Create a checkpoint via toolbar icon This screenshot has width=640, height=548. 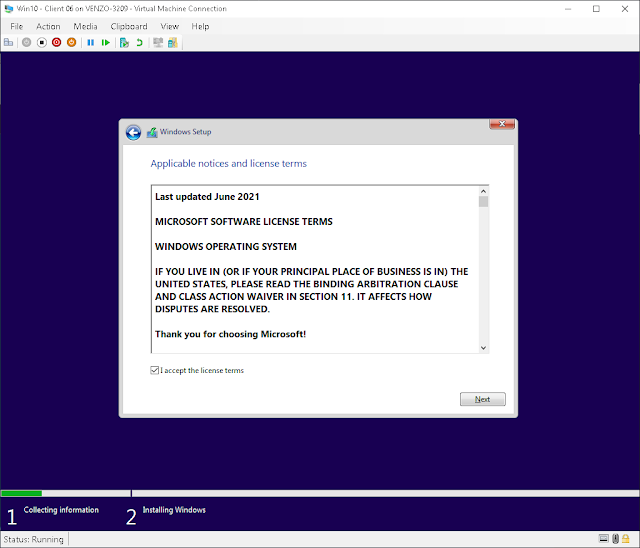click(x=124, y=42)
